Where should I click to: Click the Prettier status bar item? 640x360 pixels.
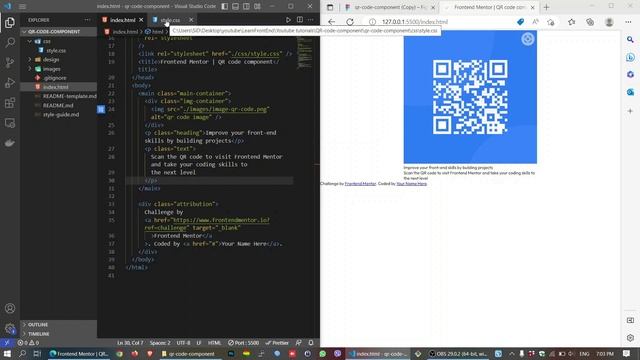pos(277,343)
